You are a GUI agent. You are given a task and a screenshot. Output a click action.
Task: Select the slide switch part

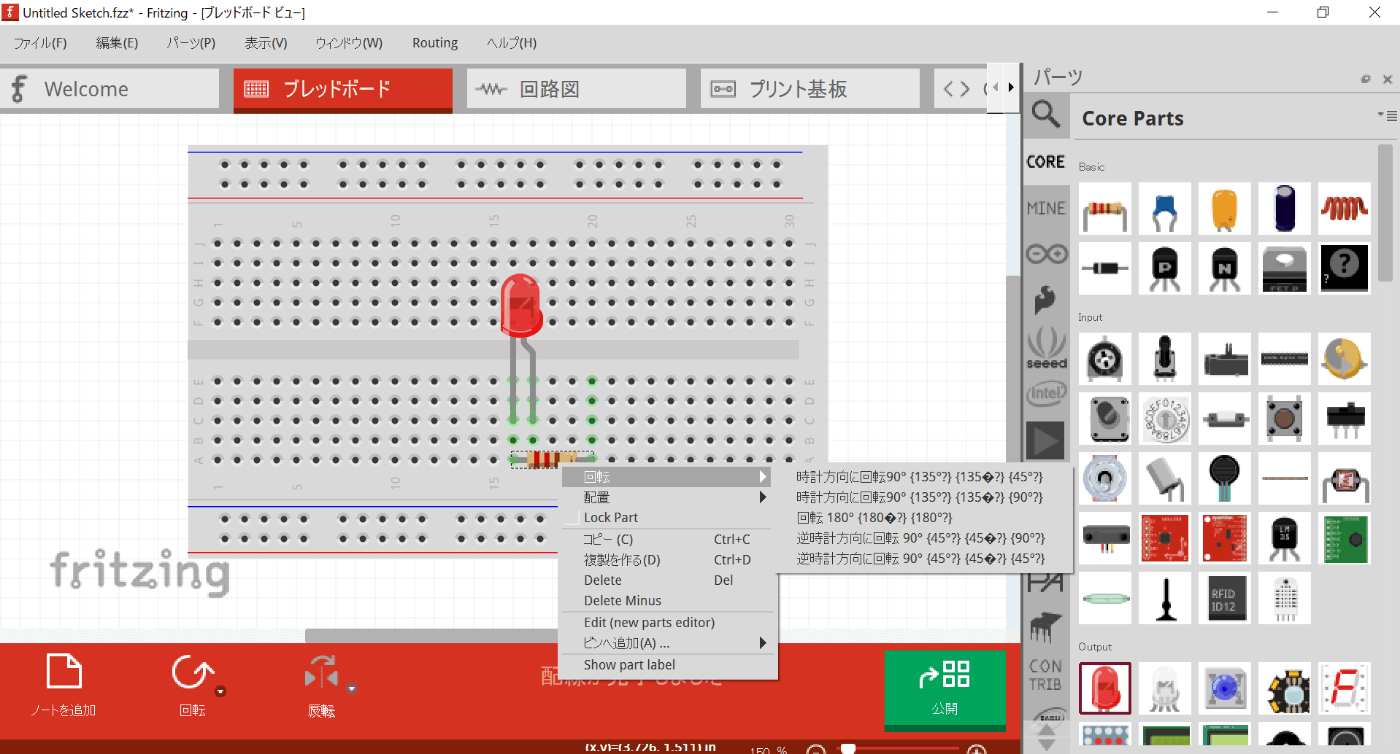tap(1344, 418)
